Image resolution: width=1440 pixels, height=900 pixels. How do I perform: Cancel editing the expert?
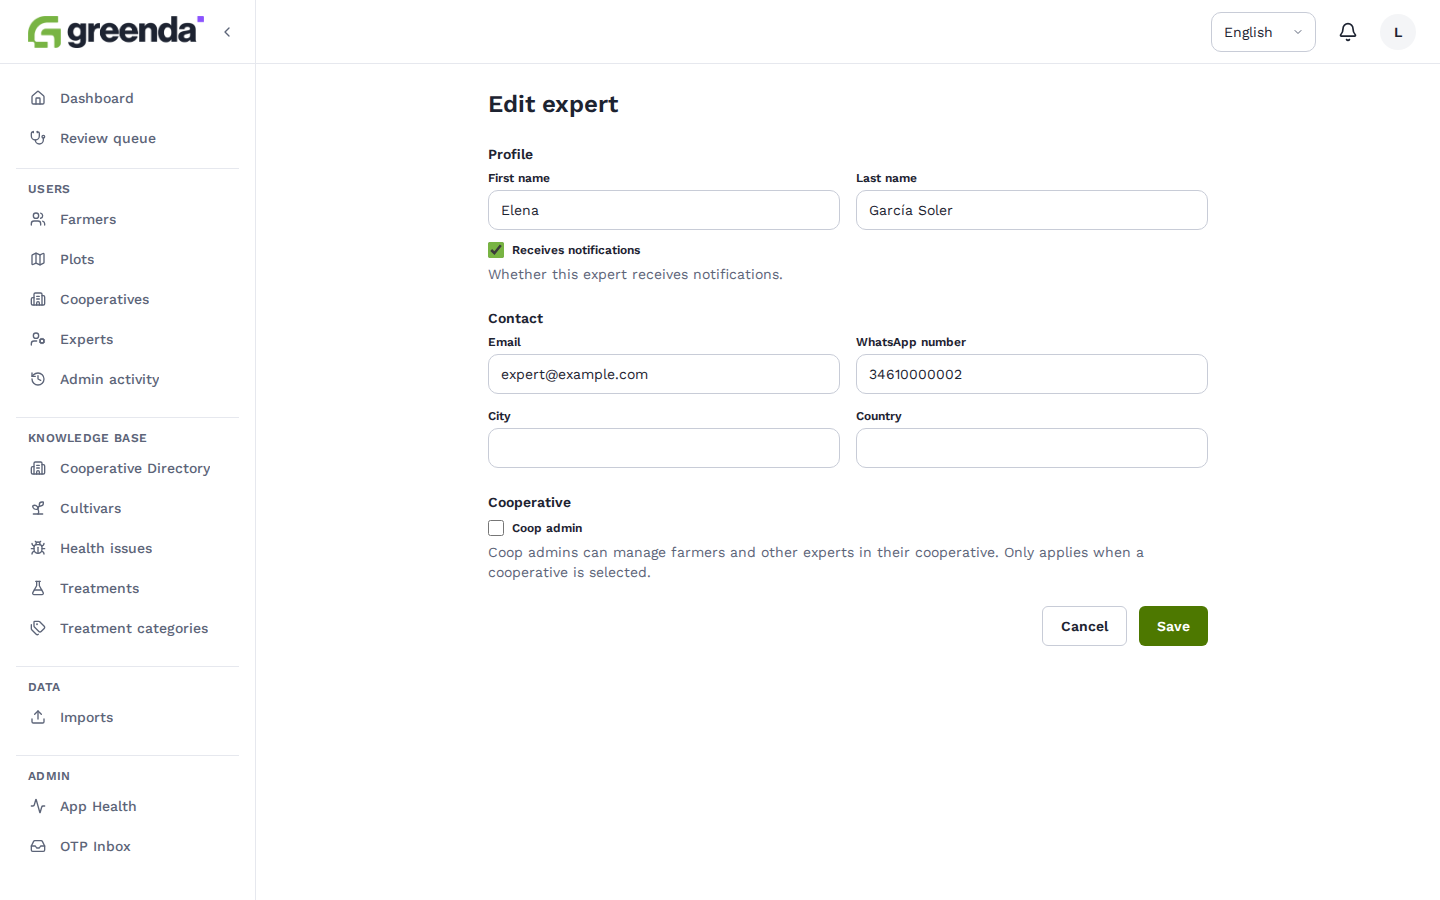pyautogui.click(x=1084, y=626)
